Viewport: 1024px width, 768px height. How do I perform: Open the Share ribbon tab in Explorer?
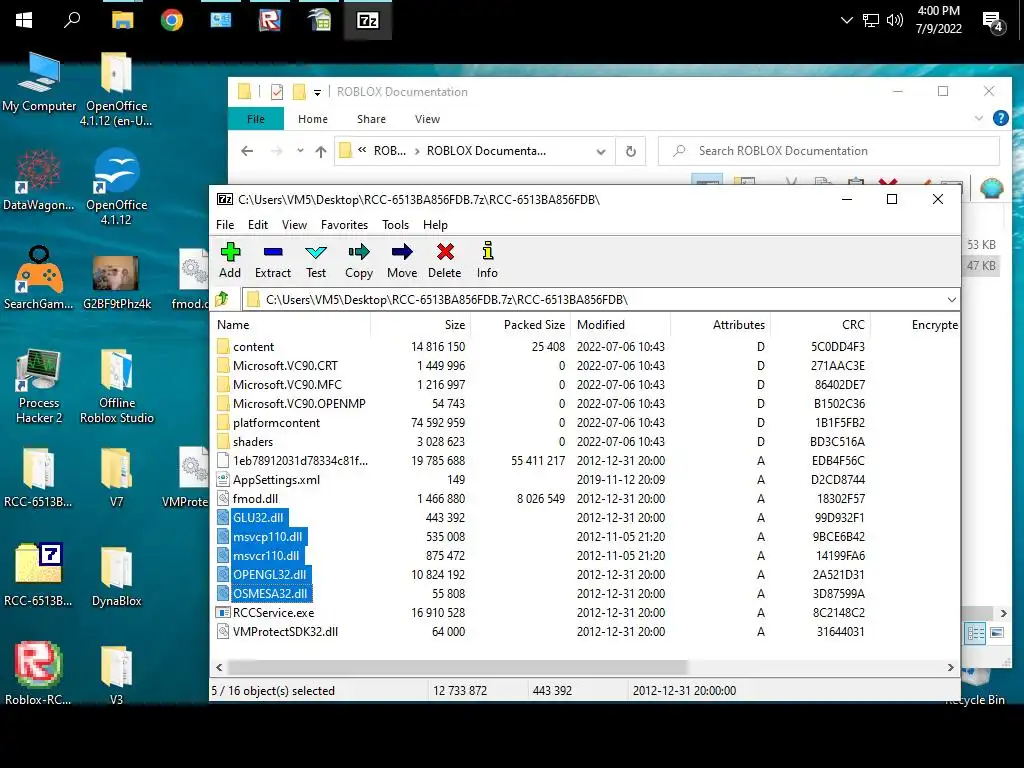(x=371, y=119)
